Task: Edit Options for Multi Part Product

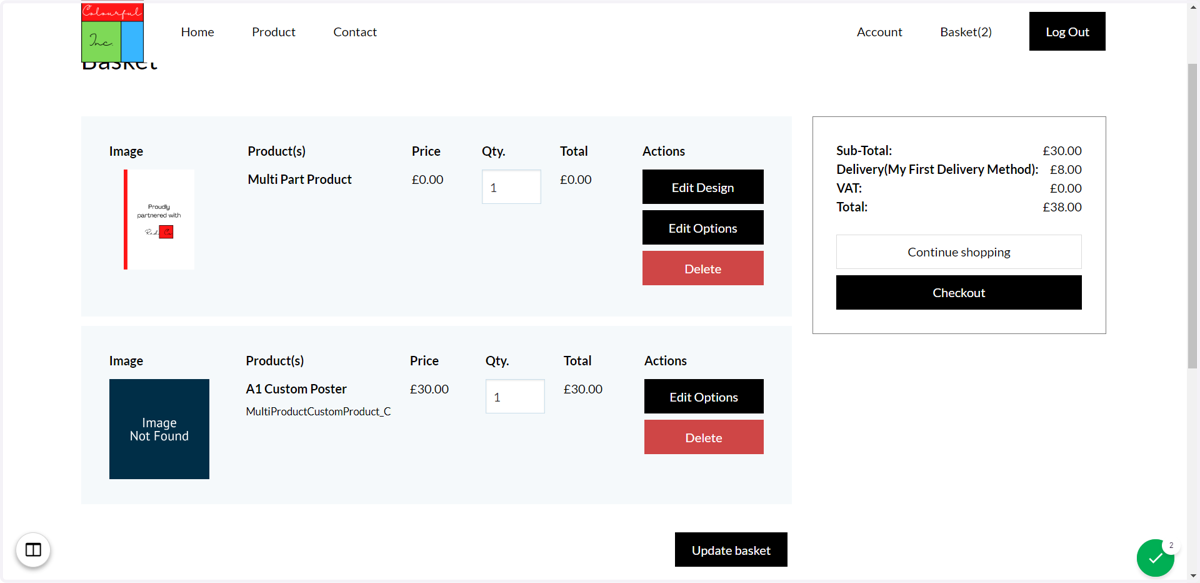Action: (703, 228)
